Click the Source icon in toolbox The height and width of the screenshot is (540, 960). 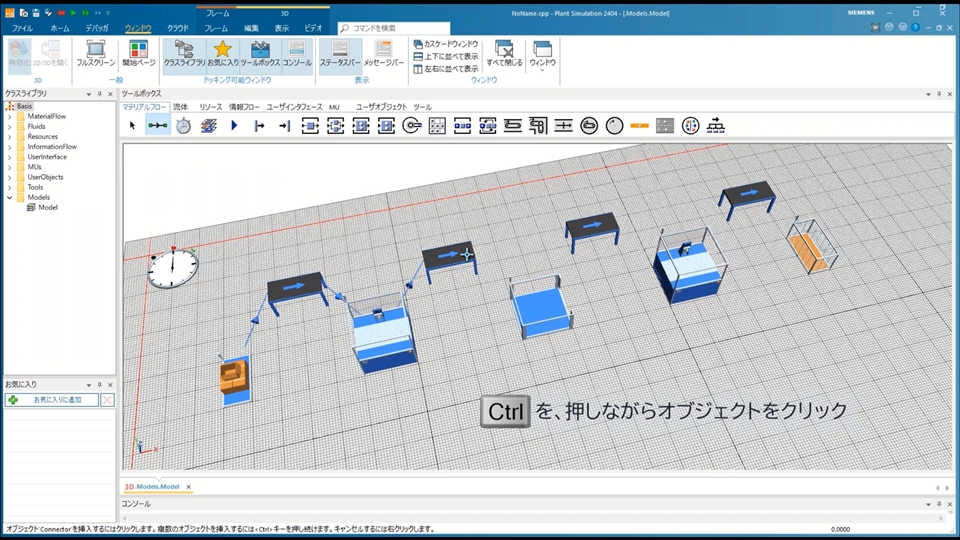pyautogui.click(x=259, y=126)
